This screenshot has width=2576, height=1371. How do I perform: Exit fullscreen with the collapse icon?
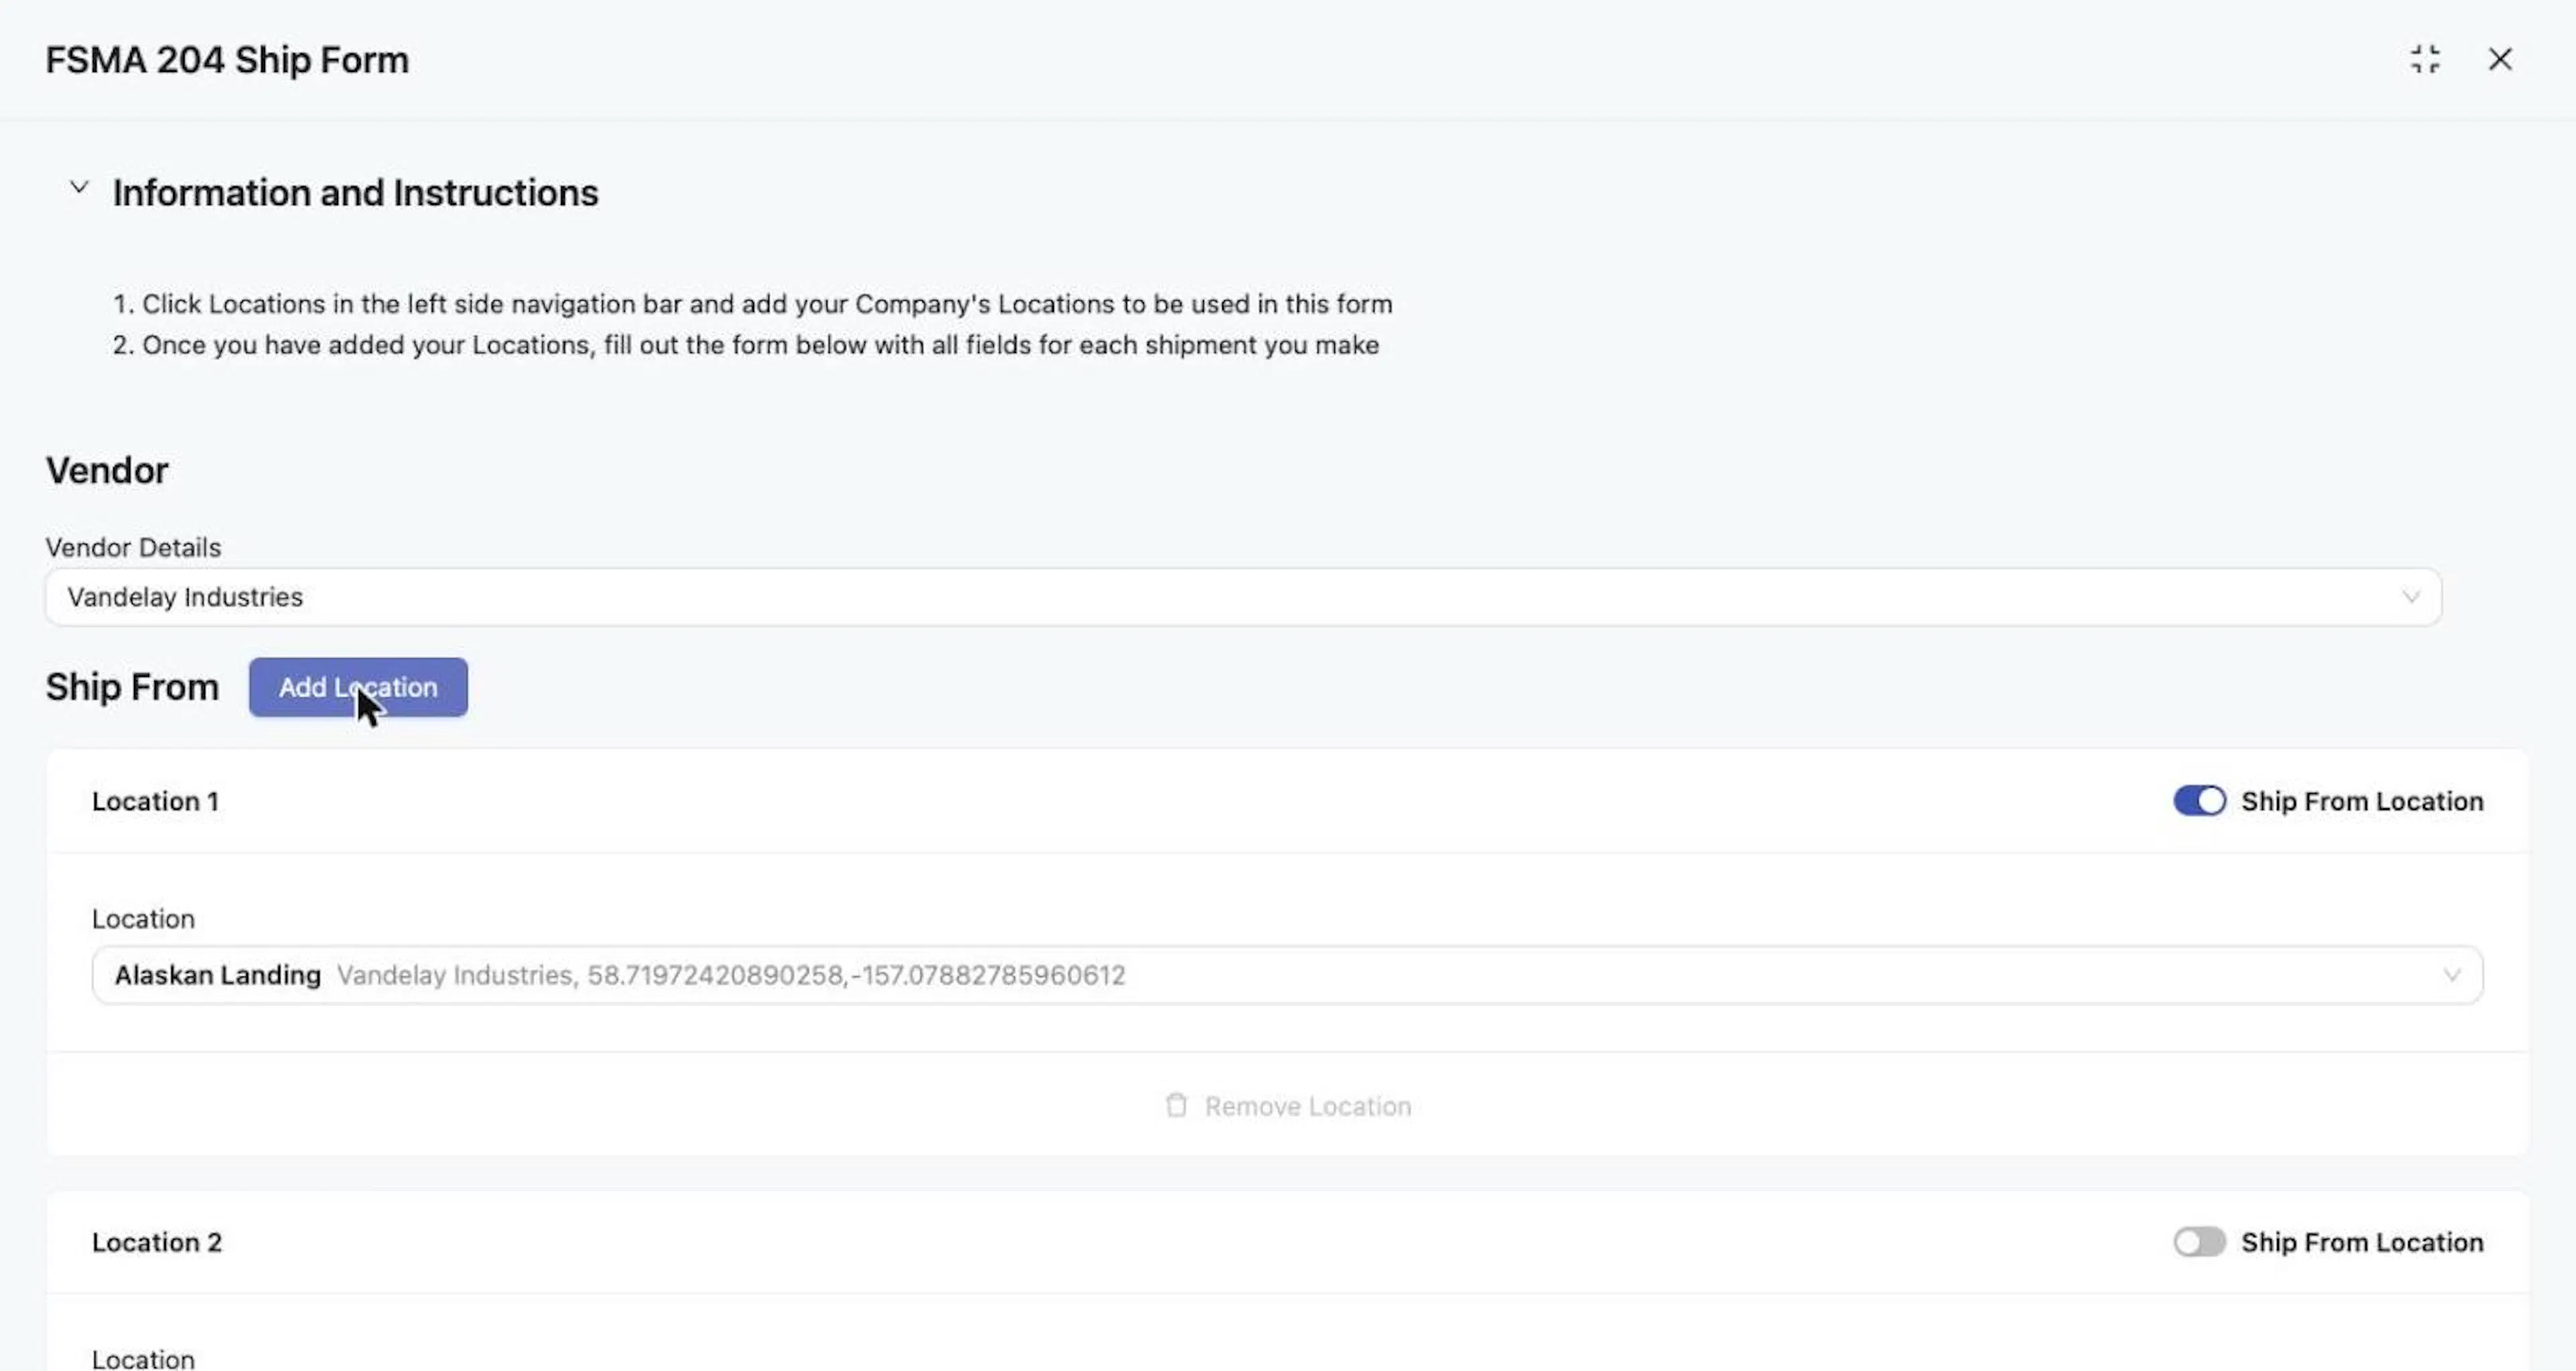pos(2425,59)
